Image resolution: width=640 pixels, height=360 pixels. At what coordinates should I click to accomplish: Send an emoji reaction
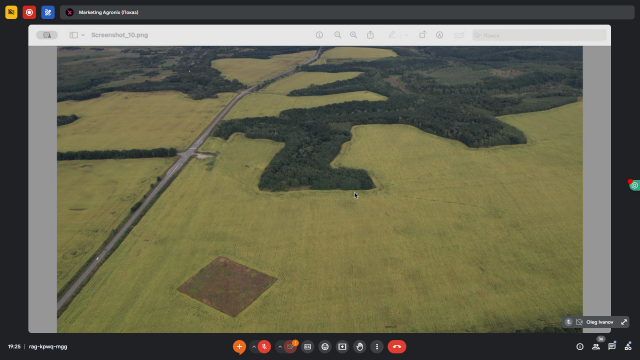click(325, 347)
